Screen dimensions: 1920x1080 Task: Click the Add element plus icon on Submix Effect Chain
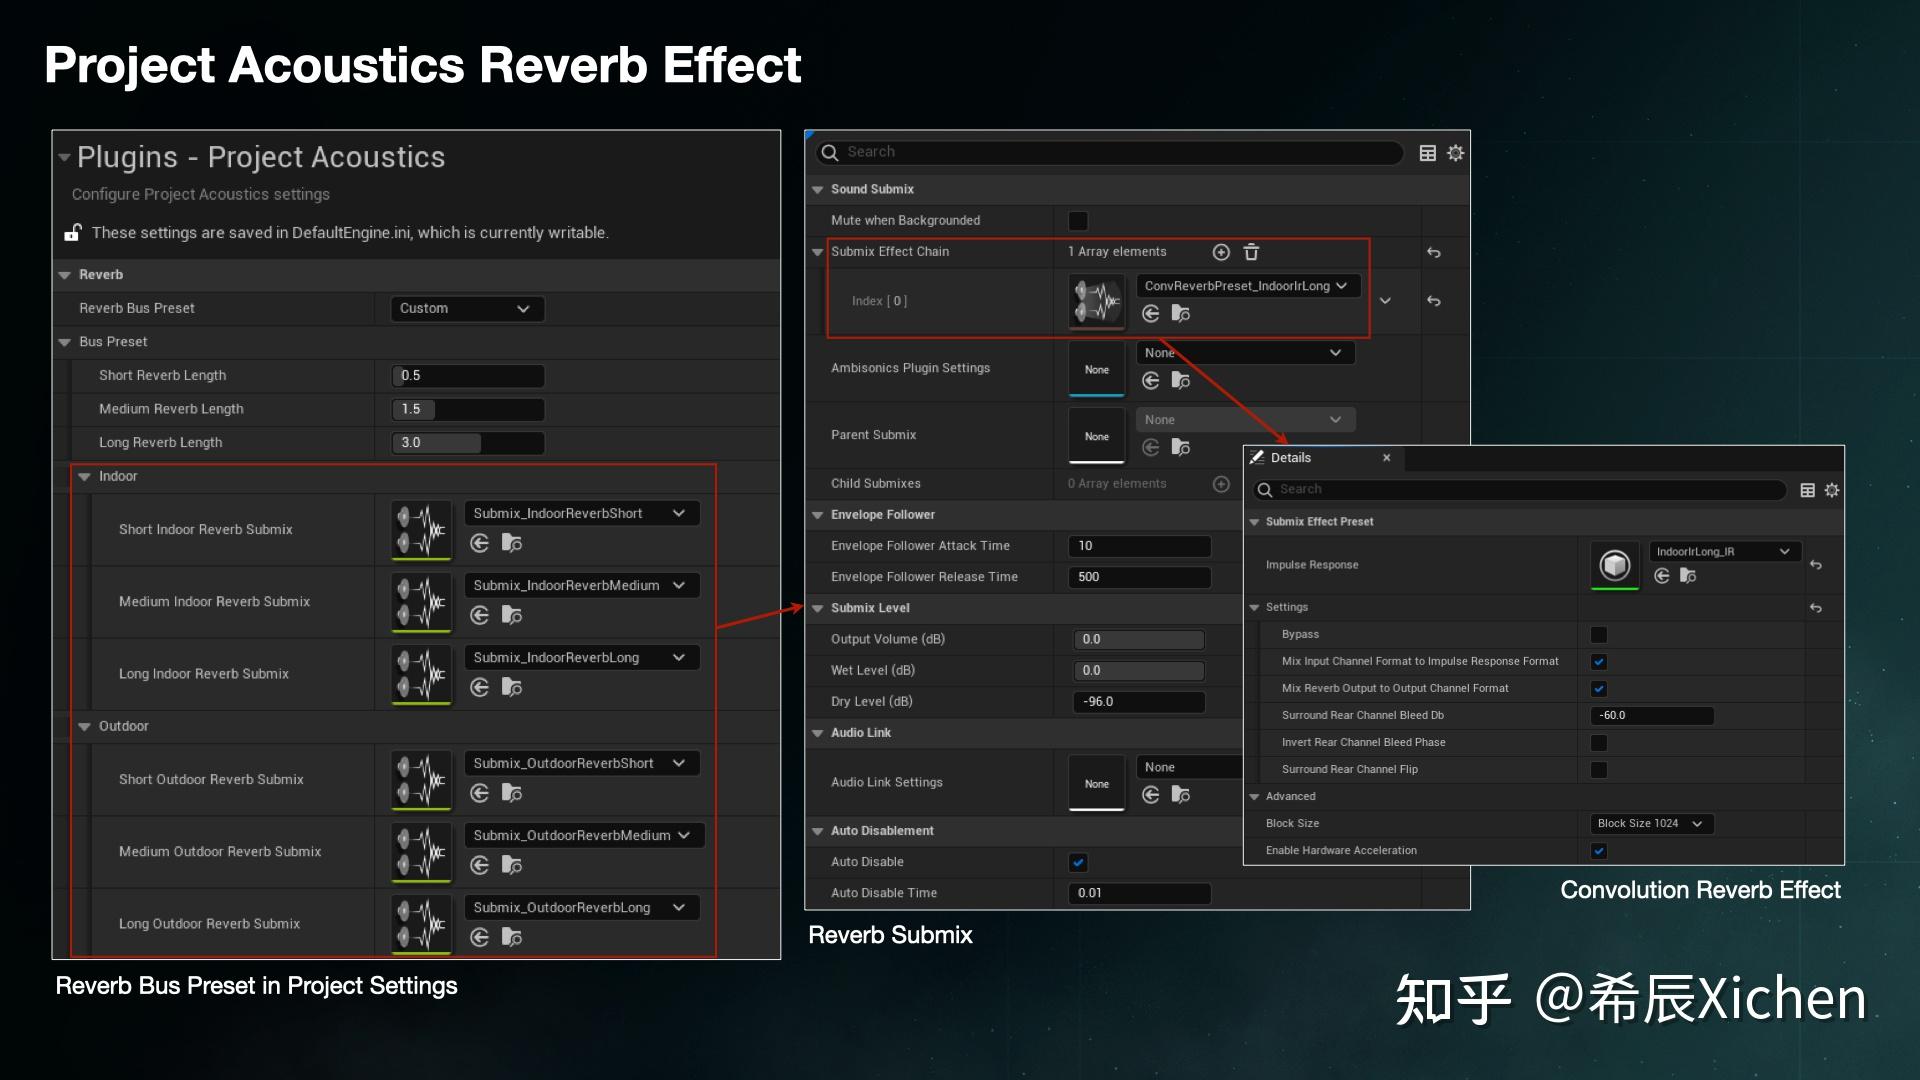[1221, 252]
